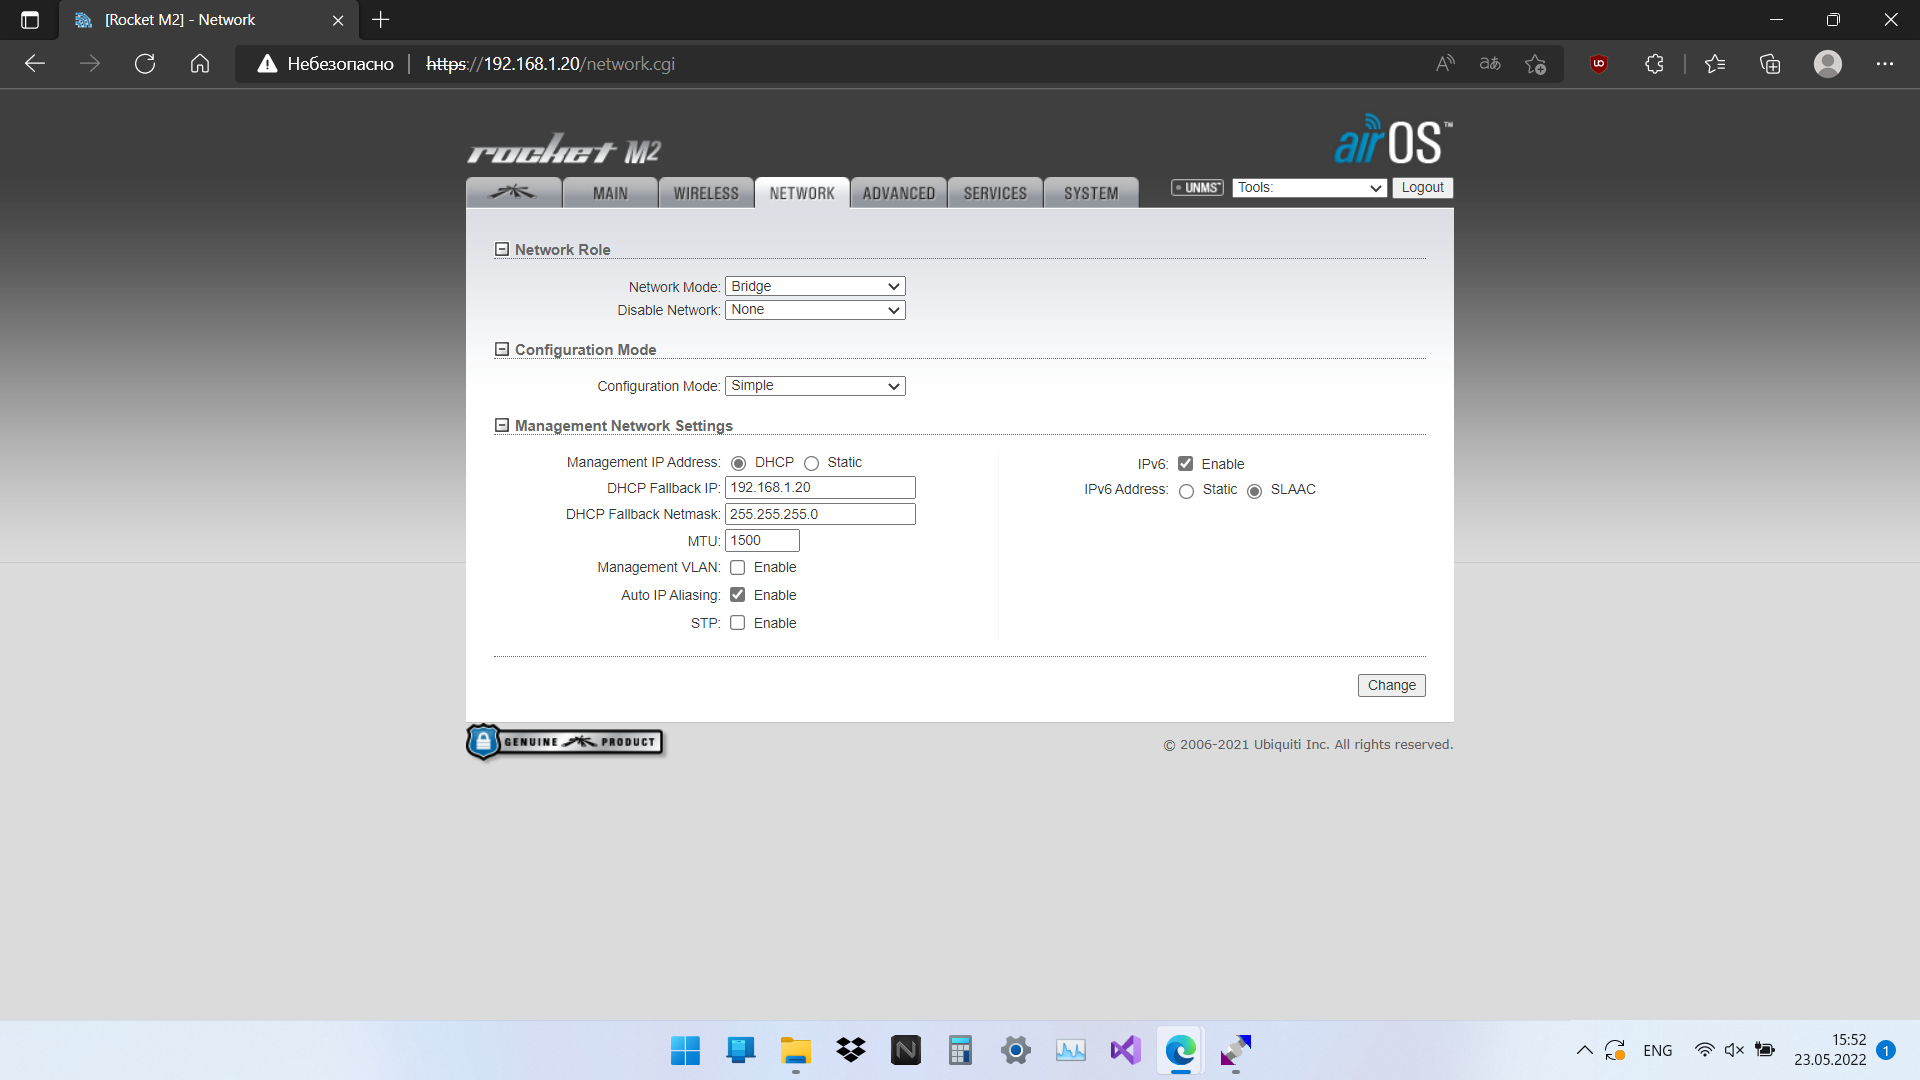Go to the SYSTEM tab
Image resolution: width=1920 pixels, height=1080 pixels.
(x=1091, y=192)
